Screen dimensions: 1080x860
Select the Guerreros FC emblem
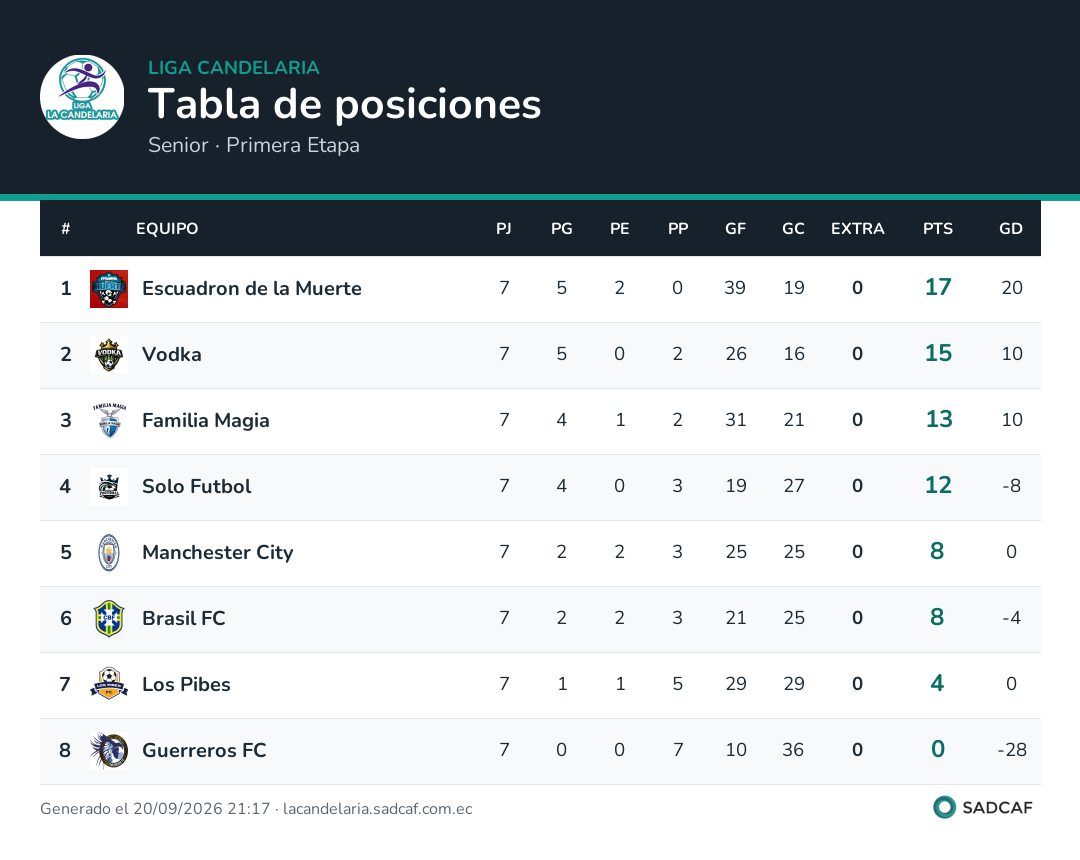tap(109, 751)
